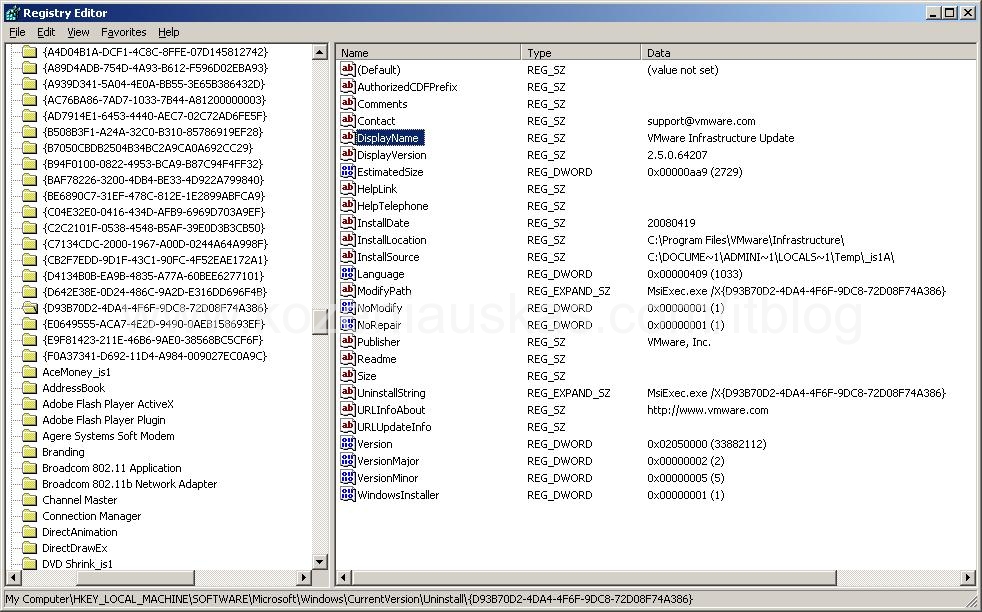Select the {AC76BA86-7AD7-1033-7B44-A81200000003} key
Image resolution: width=982 pixels, height=612 pixels.
154,100
